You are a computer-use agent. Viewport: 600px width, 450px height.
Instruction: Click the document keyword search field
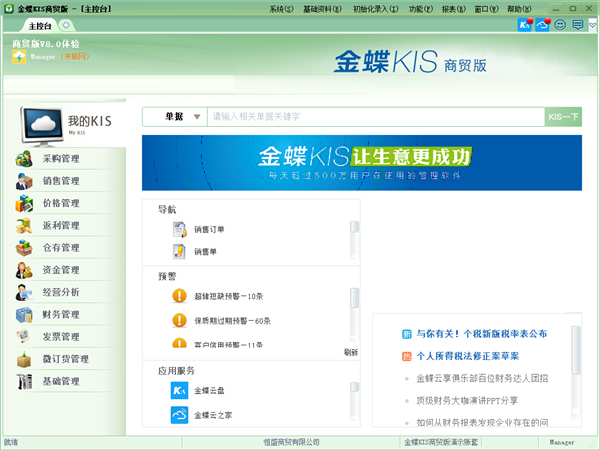click(376, 117)
